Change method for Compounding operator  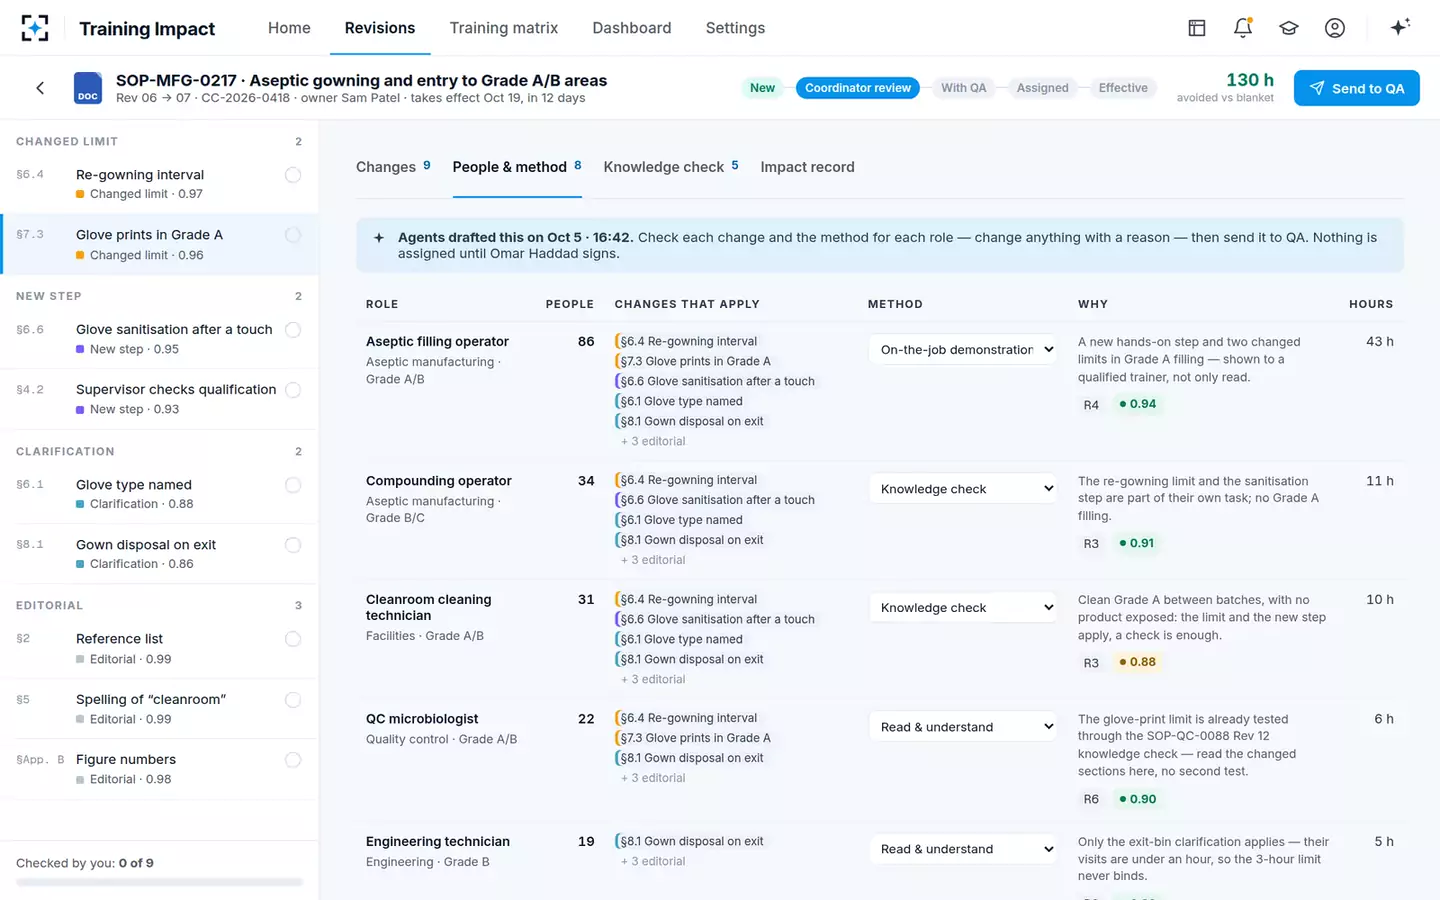point(963,489)
